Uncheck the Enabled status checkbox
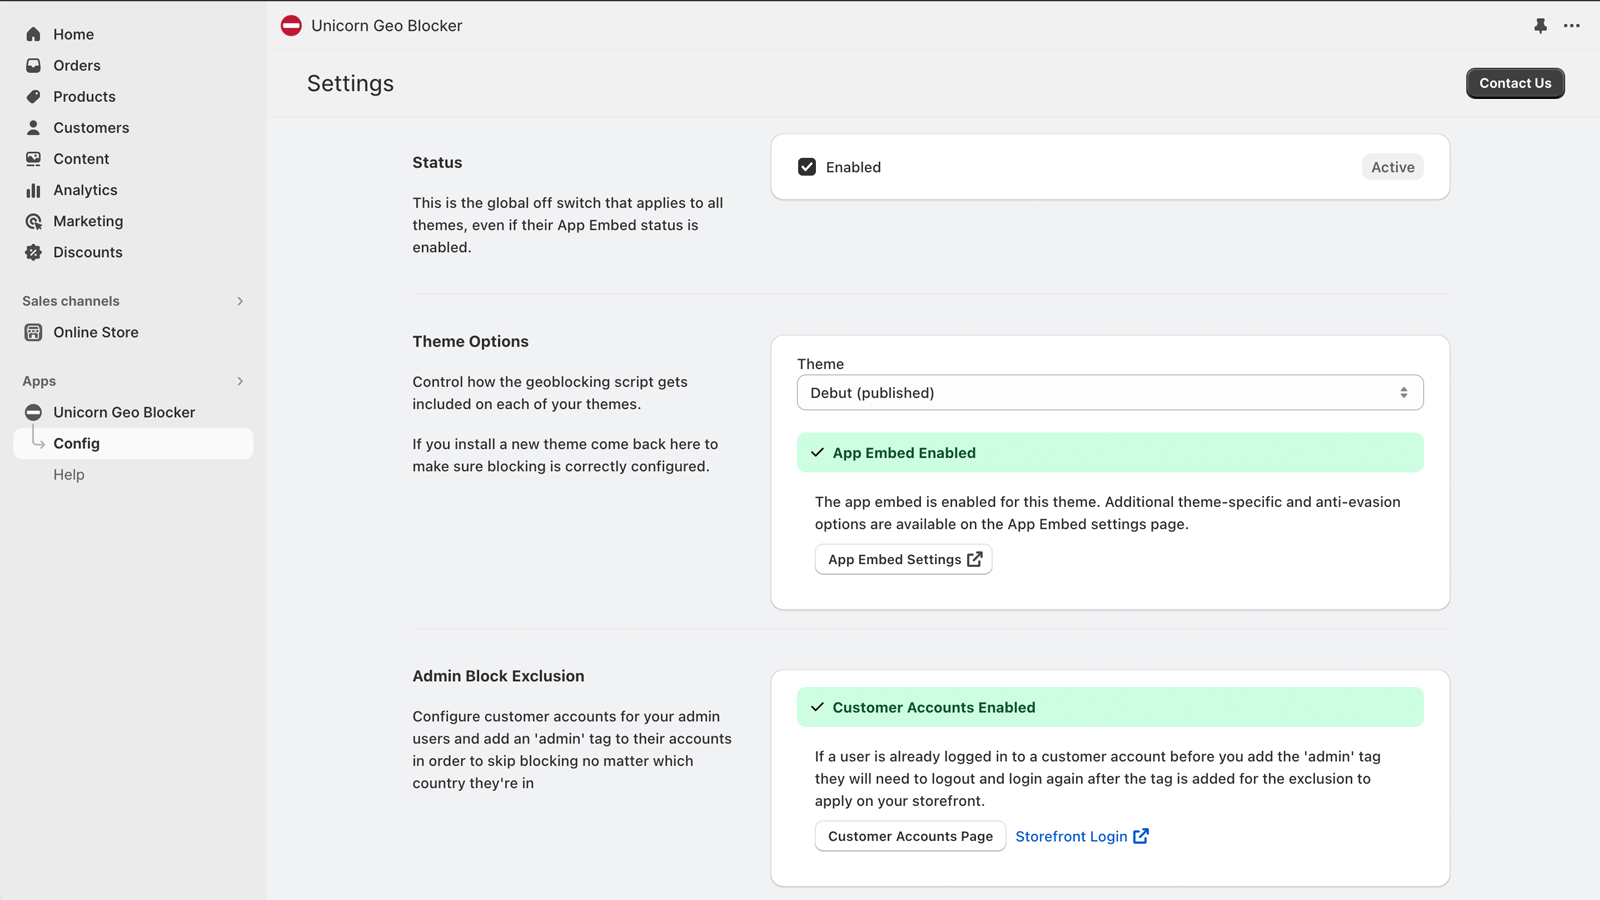 (x=807, y=166)
